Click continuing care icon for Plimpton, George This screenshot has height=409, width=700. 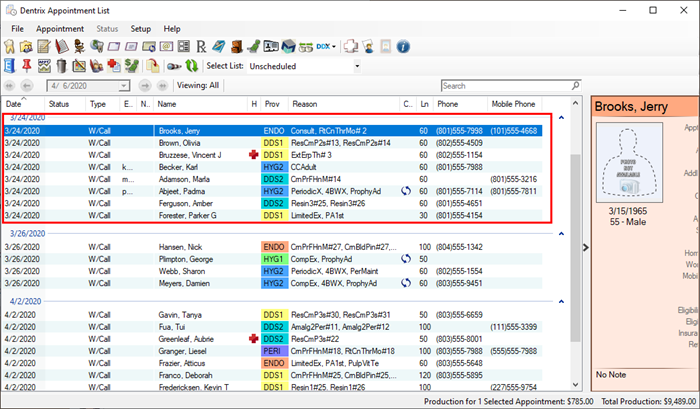tap(405, 259)
